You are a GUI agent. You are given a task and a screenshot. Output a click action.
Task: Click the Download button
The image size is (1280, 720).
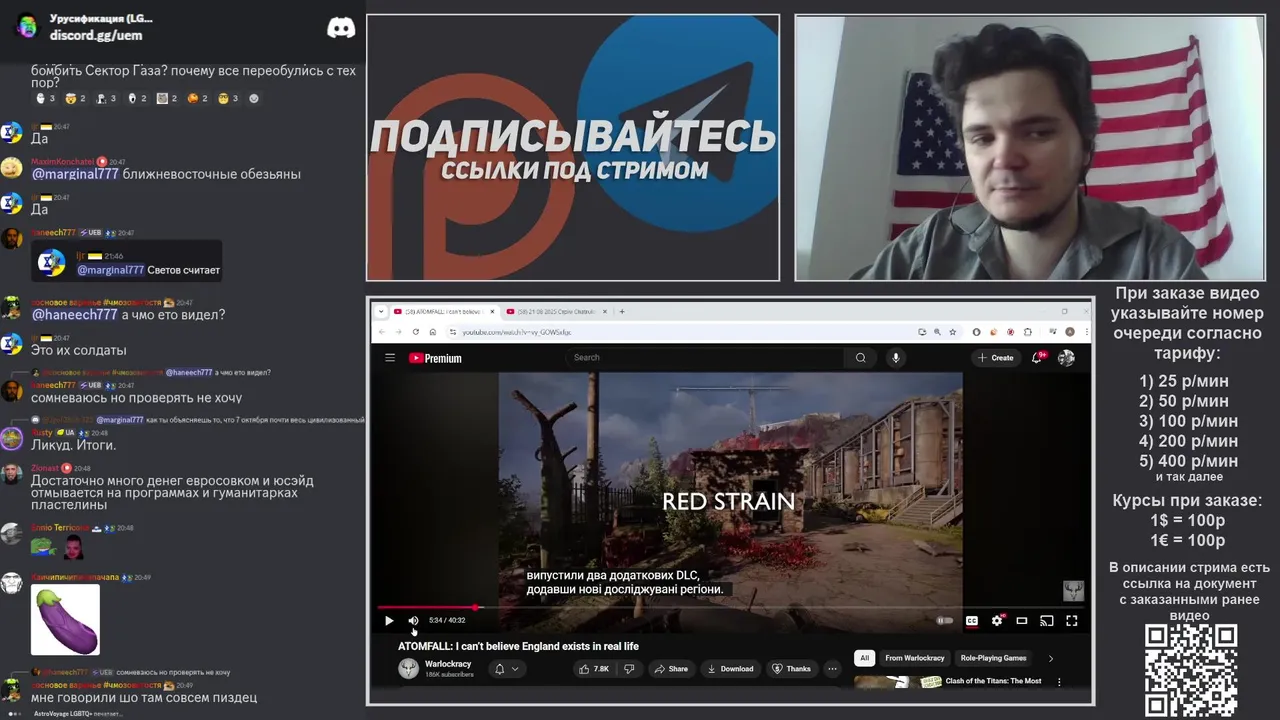[x=729, y=669]
